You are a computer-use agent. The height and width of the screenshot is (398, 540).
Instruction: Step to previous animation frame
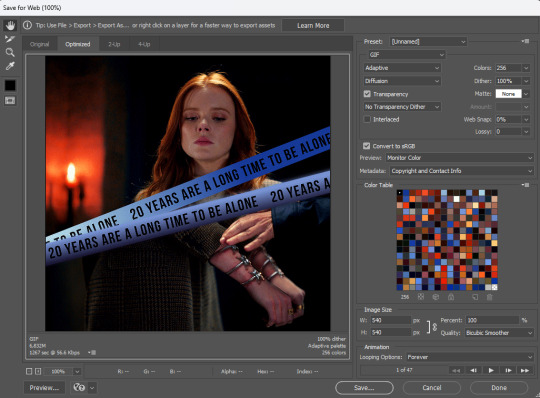(474, 370)
